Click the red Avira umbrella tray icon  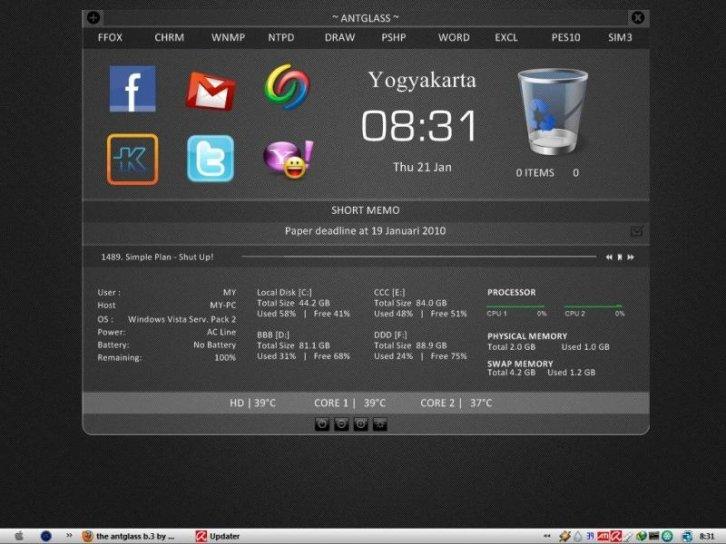616,536
